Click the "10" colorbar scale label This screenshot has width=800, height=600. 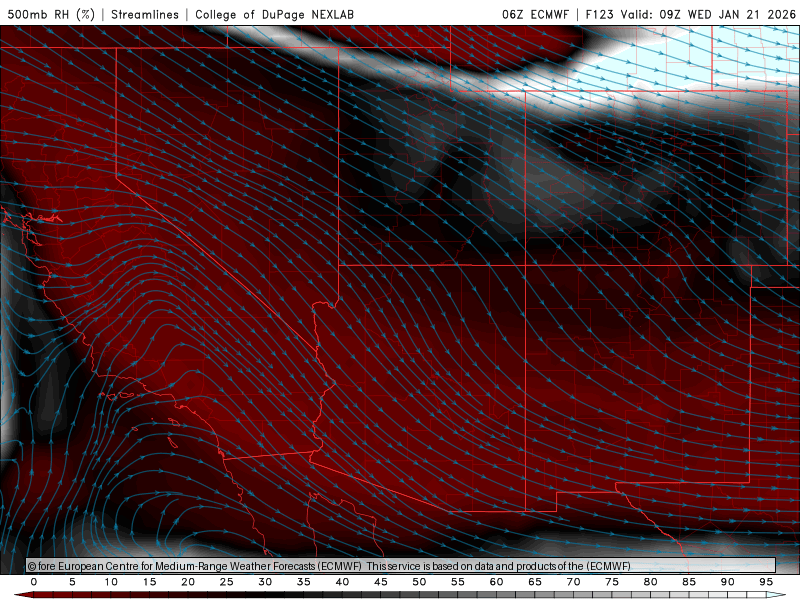click(x=111, y=582)
